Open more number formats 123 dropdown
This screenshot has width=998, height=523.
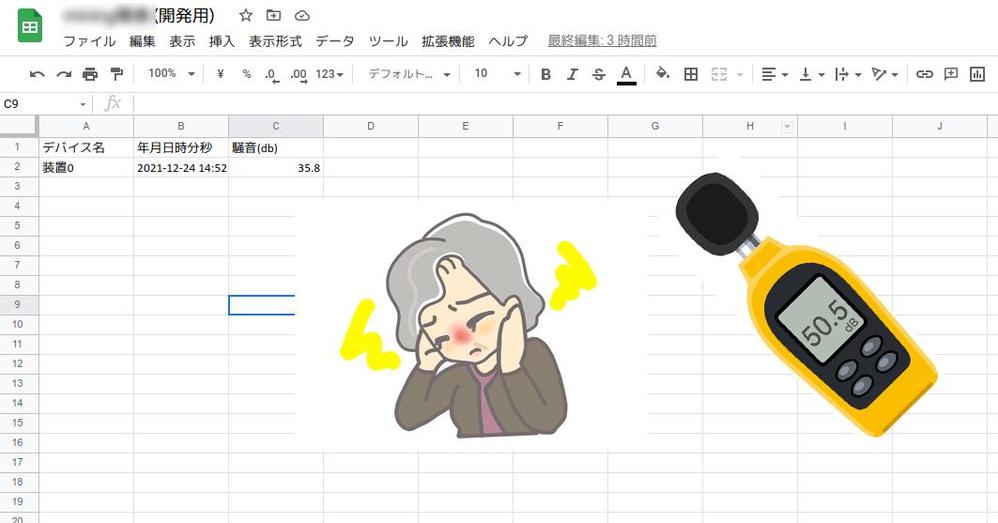pos(330,74)
